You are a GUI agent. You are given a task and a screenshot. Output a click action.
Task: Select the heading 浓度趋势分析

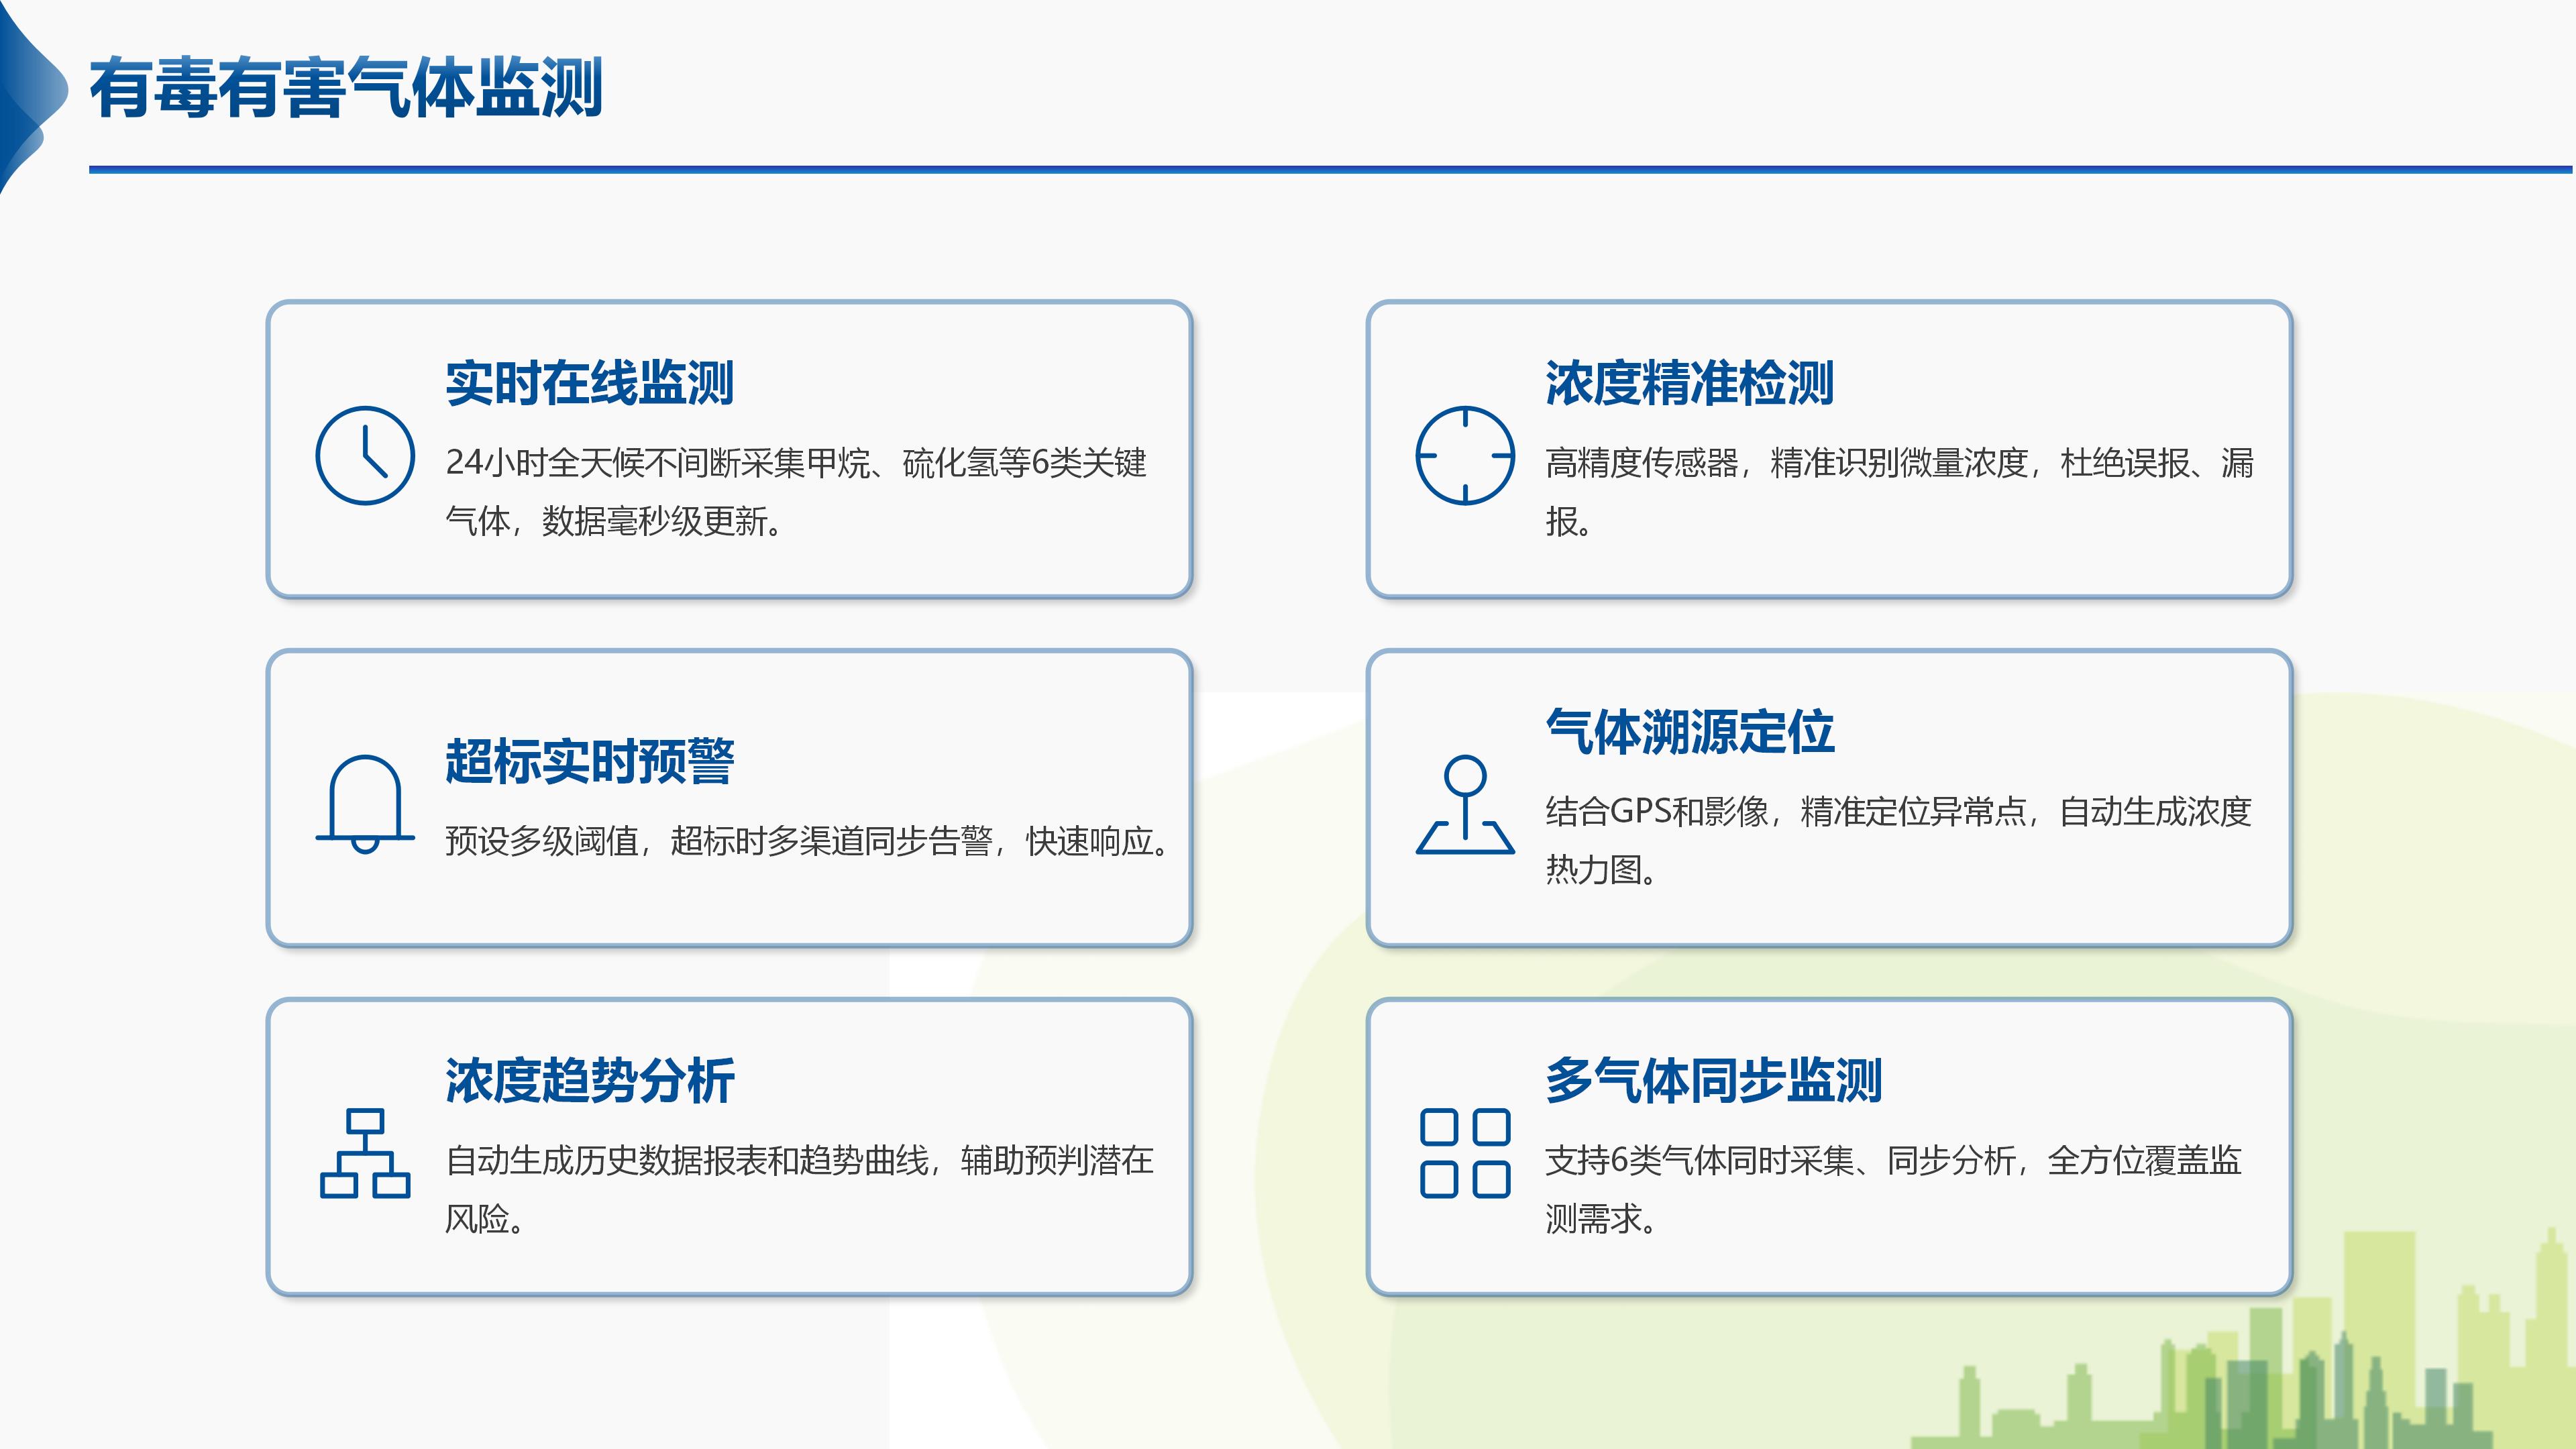click(589, 1081)
